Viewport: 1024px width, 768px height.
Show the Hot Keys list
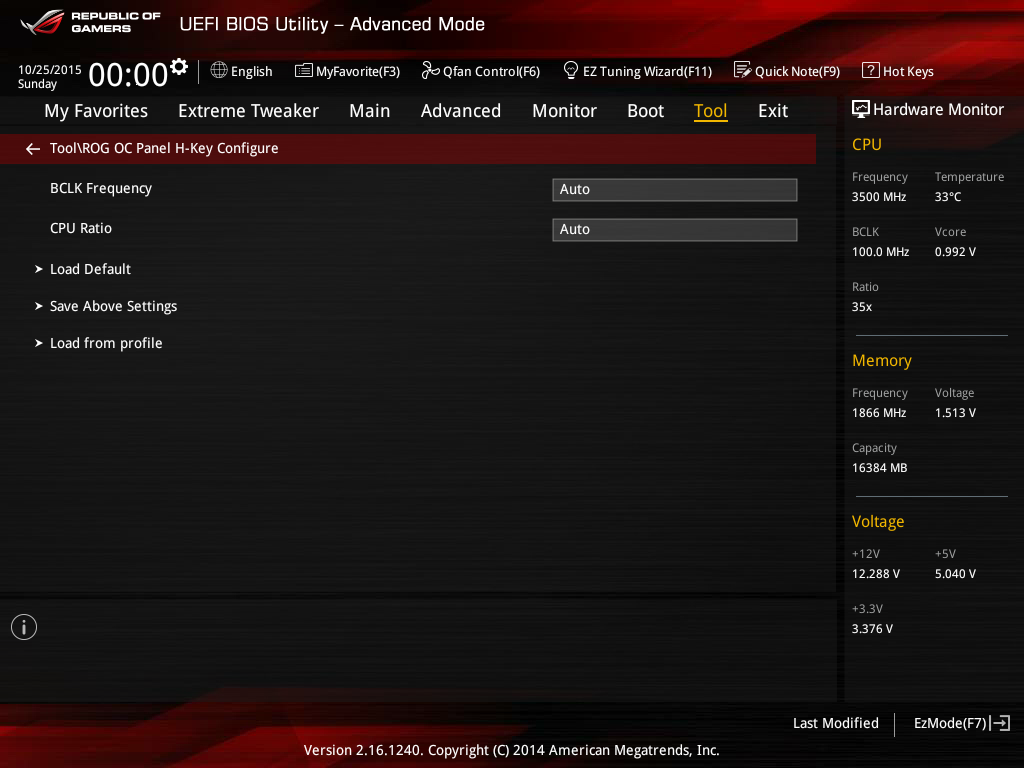898,71
